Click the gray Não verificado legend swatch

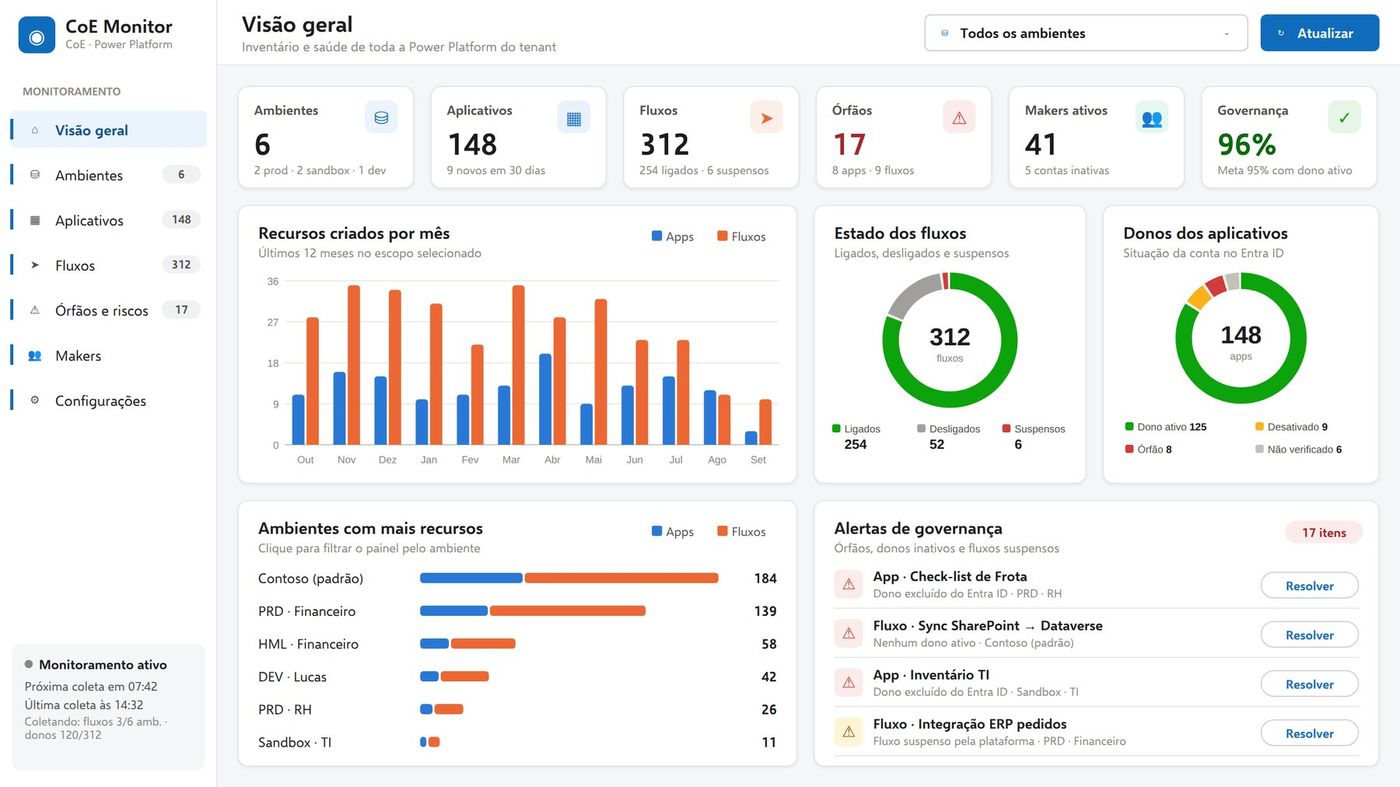(1259, 449)
